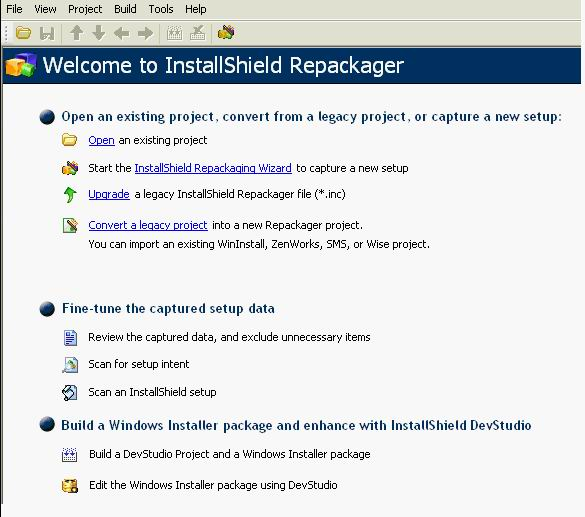The image size is (585, 517).
Task: Click the Save disk icon in the toolbar
Action: tap(47, 33)
